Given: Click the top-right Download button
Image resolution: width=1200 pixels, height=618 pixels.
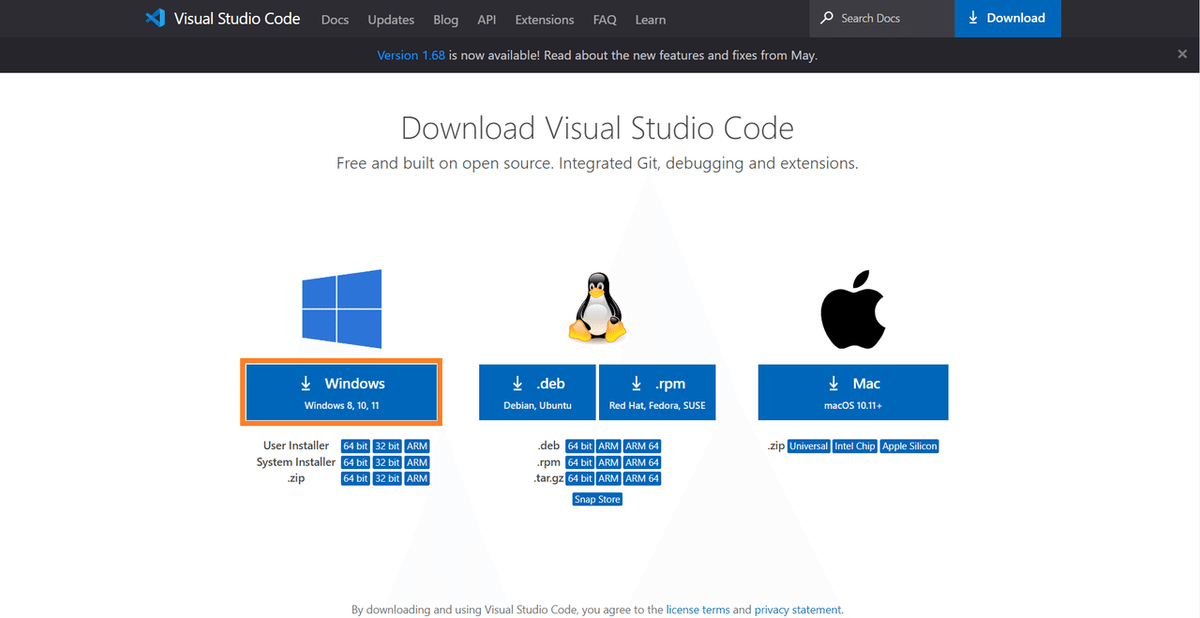Looking at the screenshot, I should (x=1008, y=18).
